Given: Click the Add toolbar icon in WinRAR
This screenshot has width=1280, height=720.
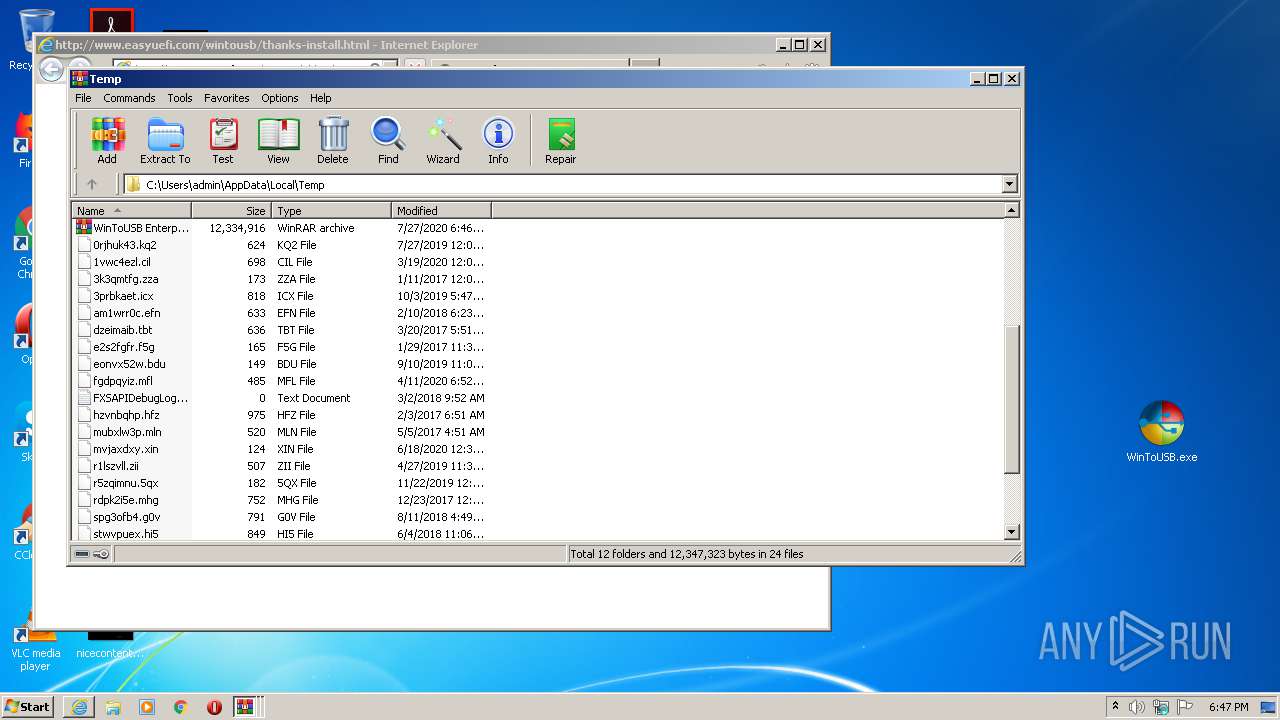Looking at the screenshot, I should [x=107, y=140].
